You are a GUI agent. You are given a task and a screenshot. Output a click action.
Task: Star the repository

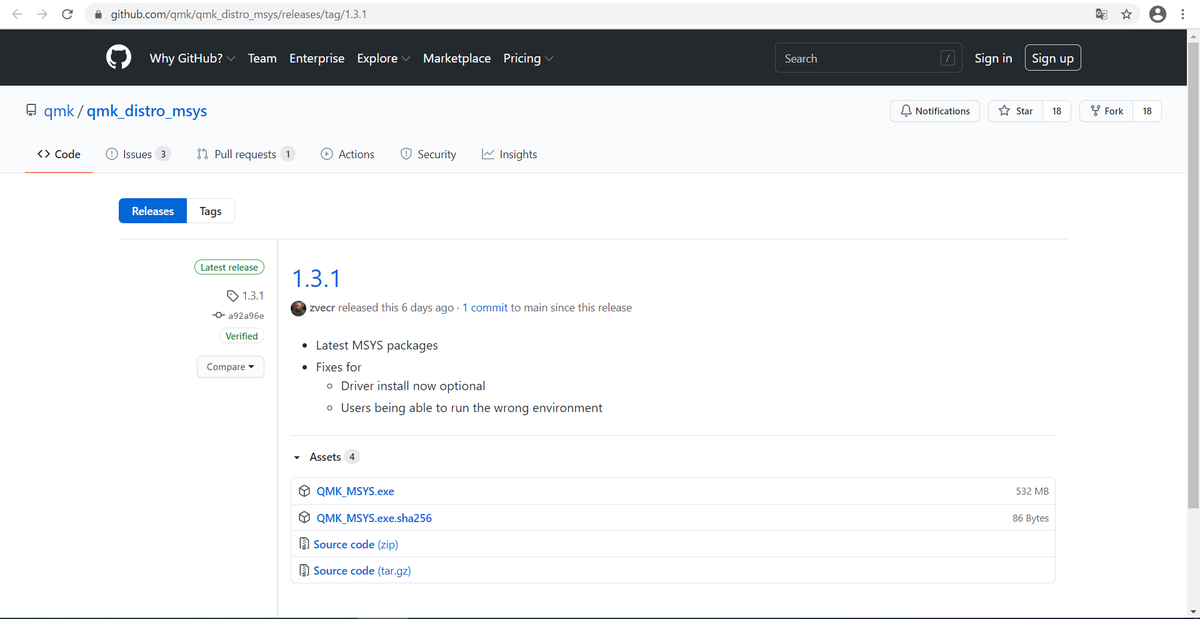click(1015, 111)
